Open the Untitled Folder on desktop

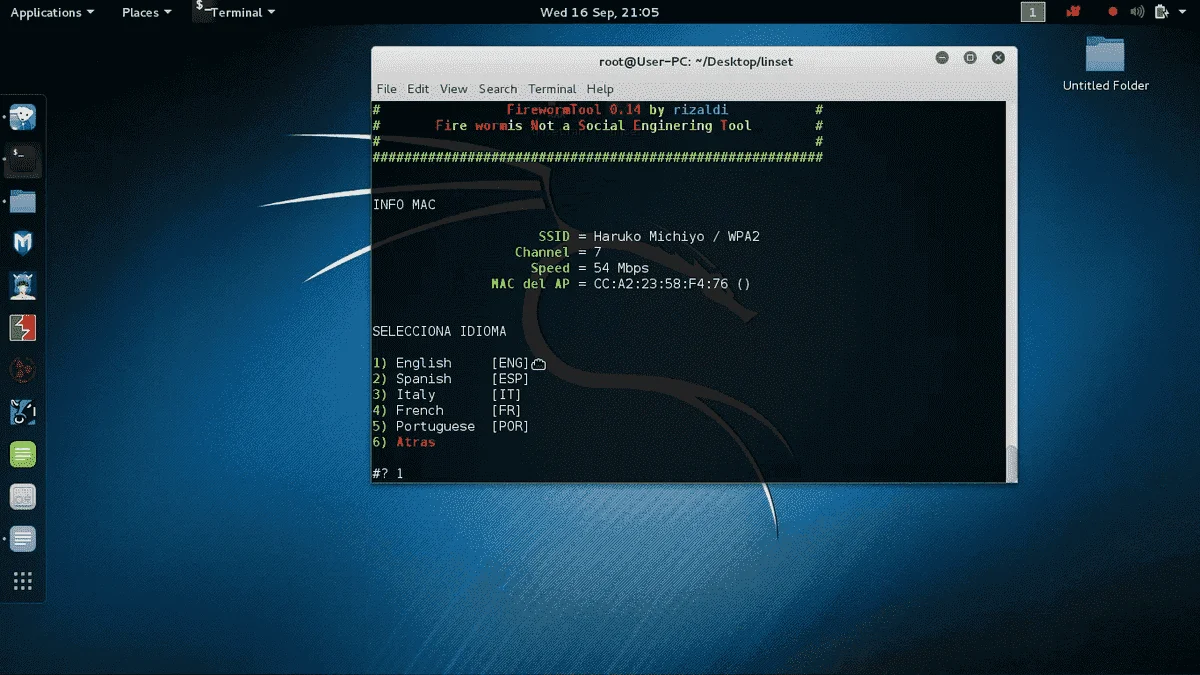(1105, 64)
